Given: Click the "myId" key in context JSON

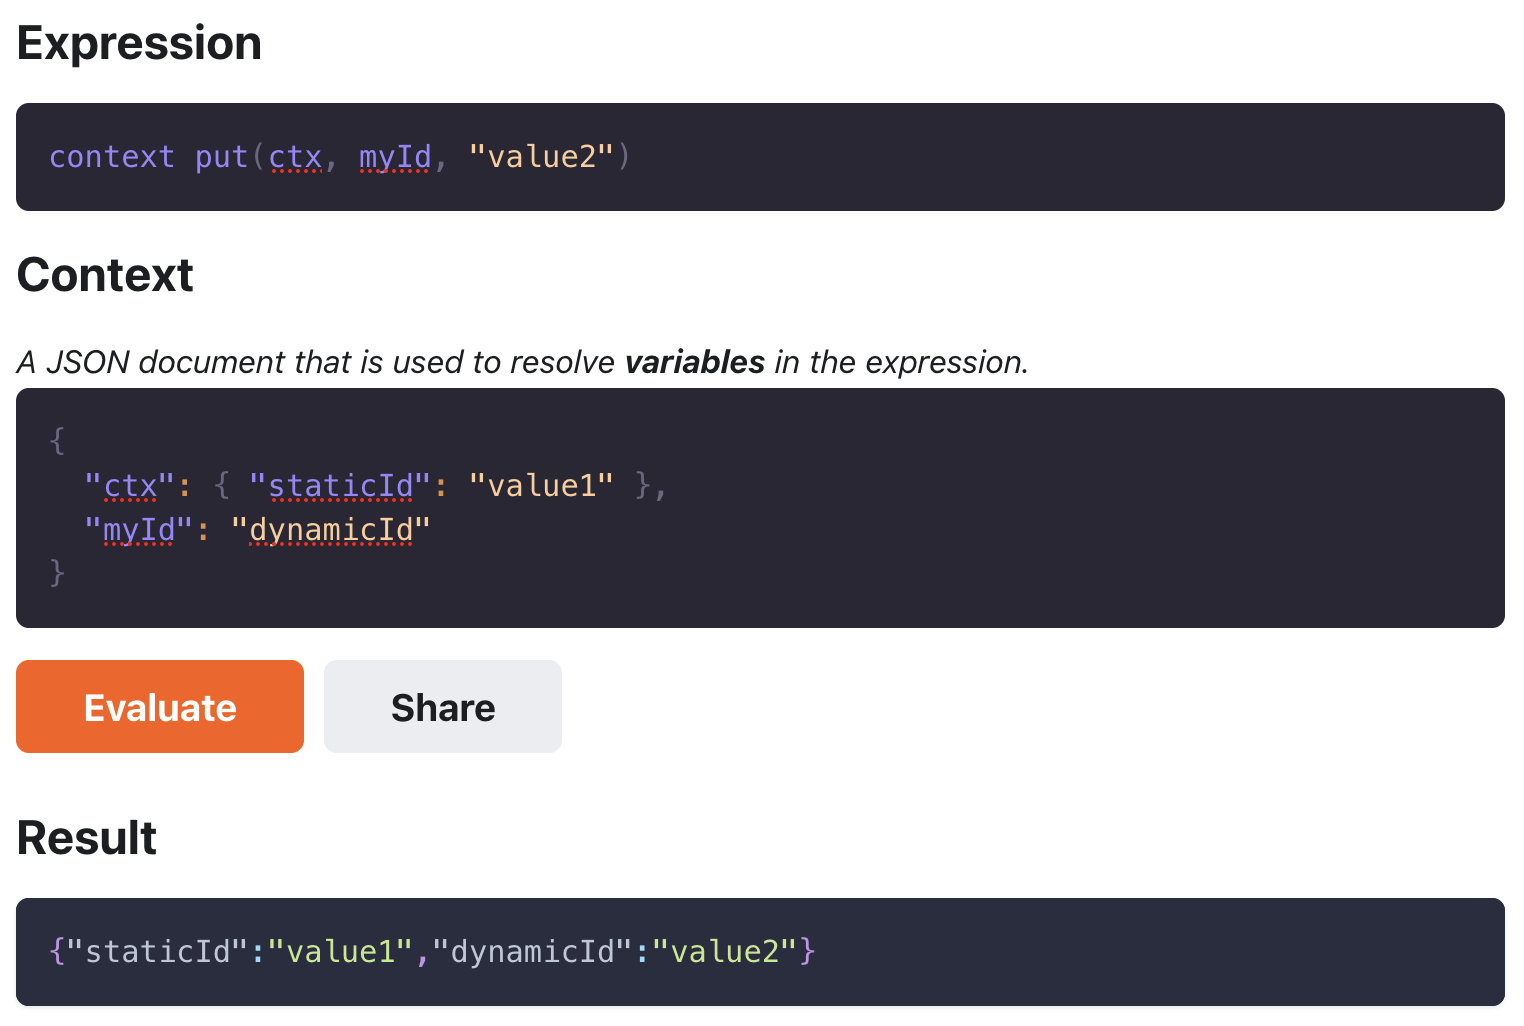Looking at the screenshot, I should 139,530.
